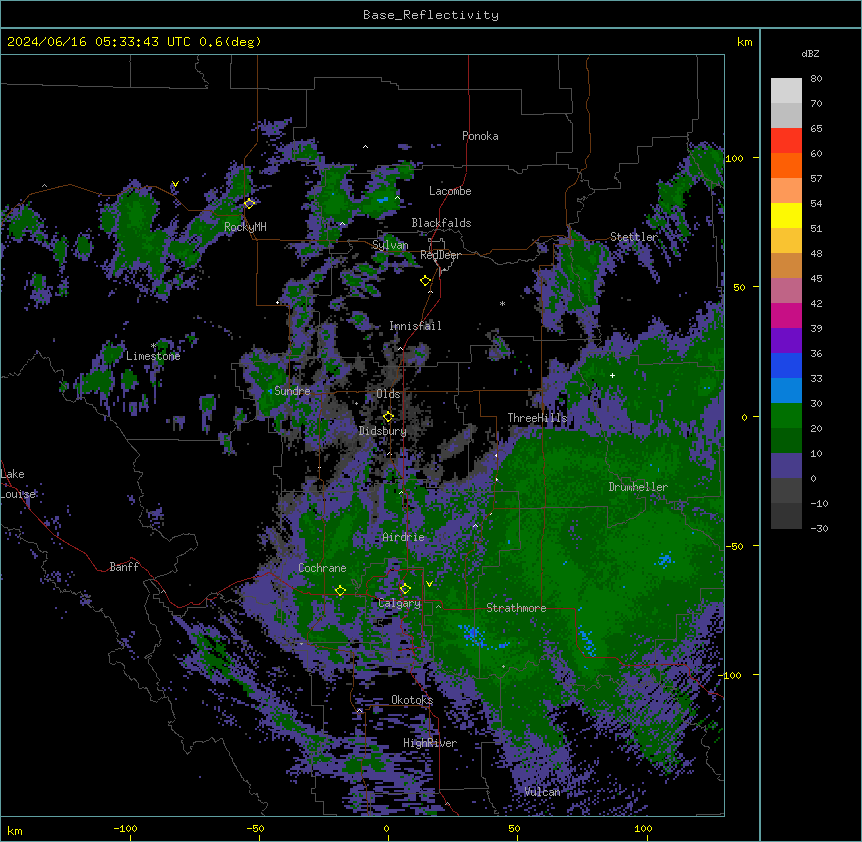Click the yellow V marker northwest of RockyMH
This screenshot has height=842, width=862.
tap(175, 184)
